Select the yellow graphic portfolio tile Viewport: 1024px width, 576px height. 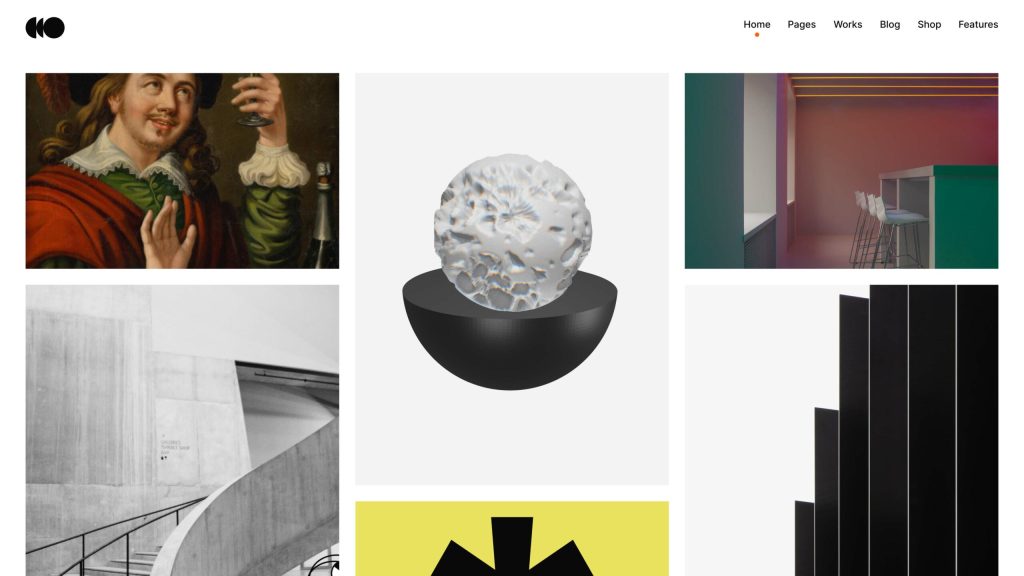[512, 539]
